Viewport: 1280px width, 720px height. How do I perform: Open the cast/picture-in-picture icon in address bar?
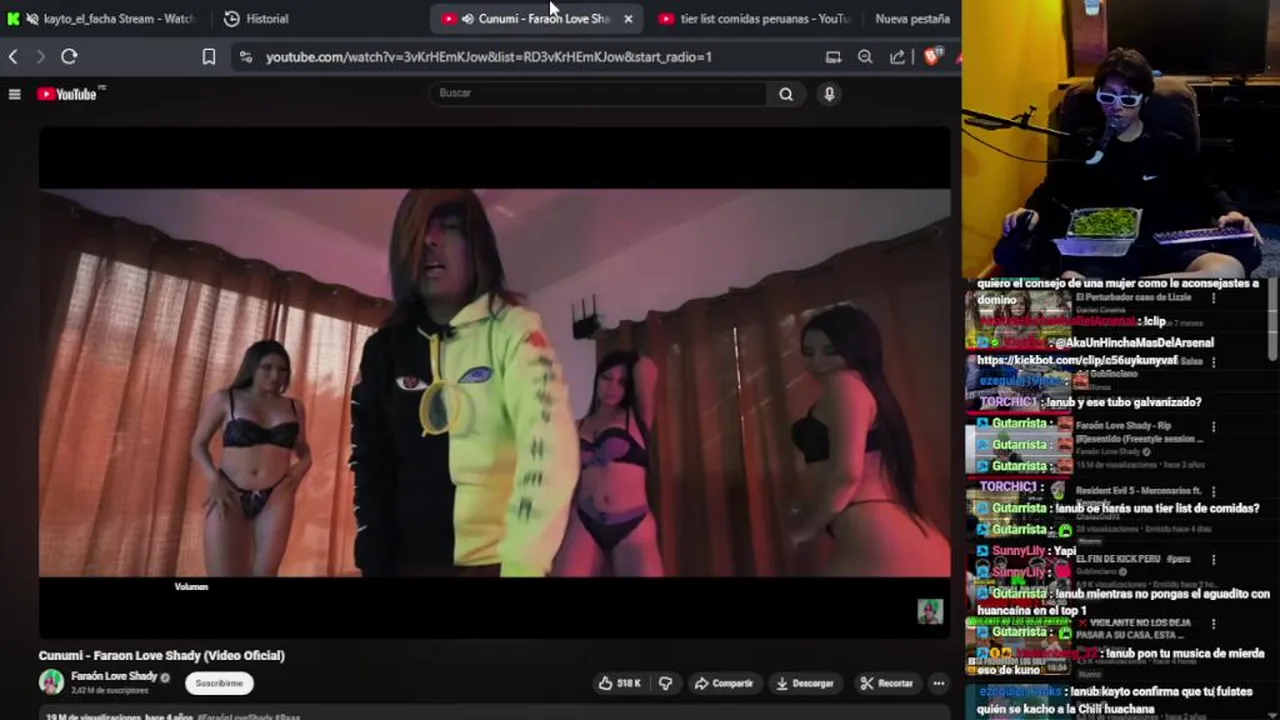point(833,57)
